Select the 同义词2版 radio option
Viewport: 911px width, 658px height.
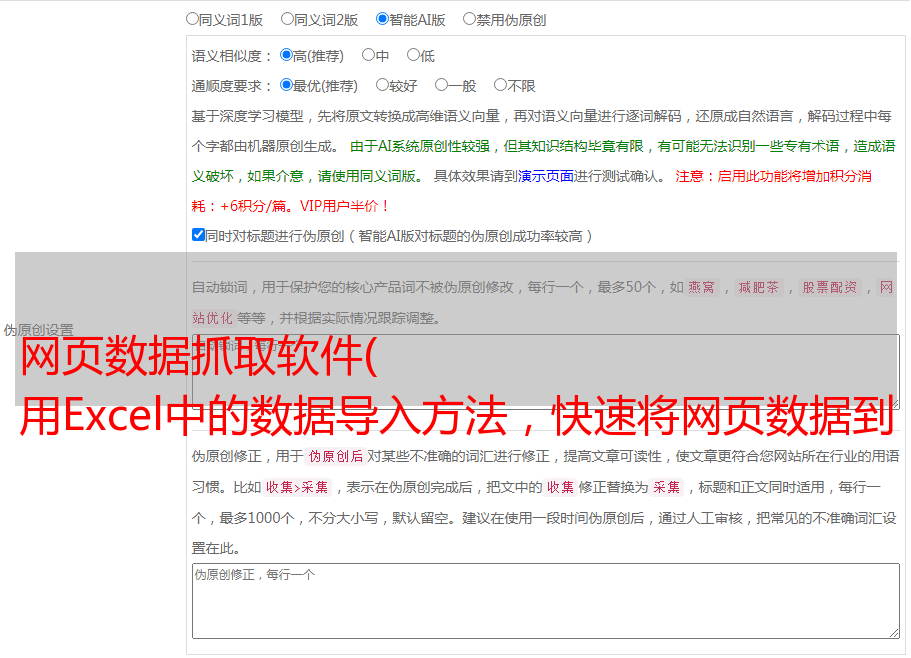[287, 18]
